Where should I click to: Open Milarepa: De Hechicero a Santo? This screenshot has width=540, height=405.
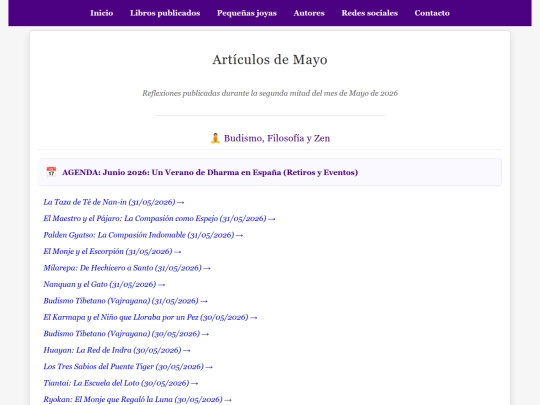click(127, 268)
